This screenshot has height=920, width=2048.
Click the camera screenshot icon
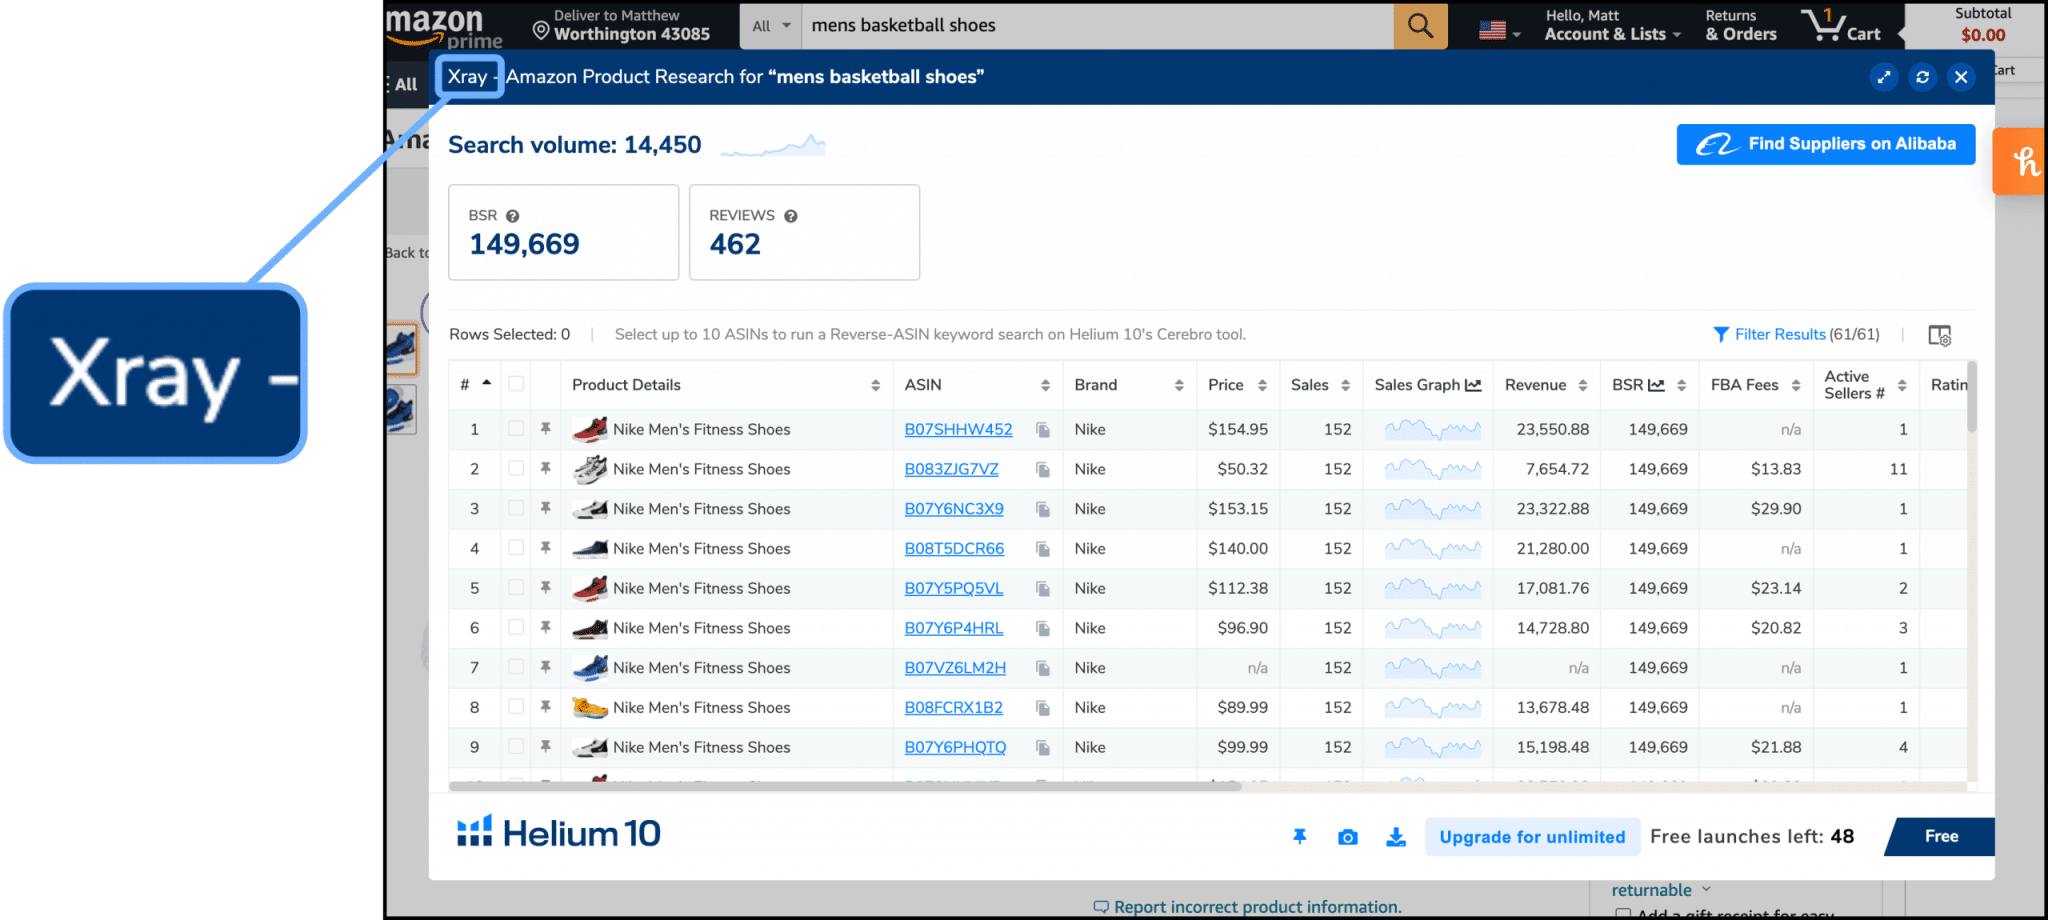(1347, 837)
